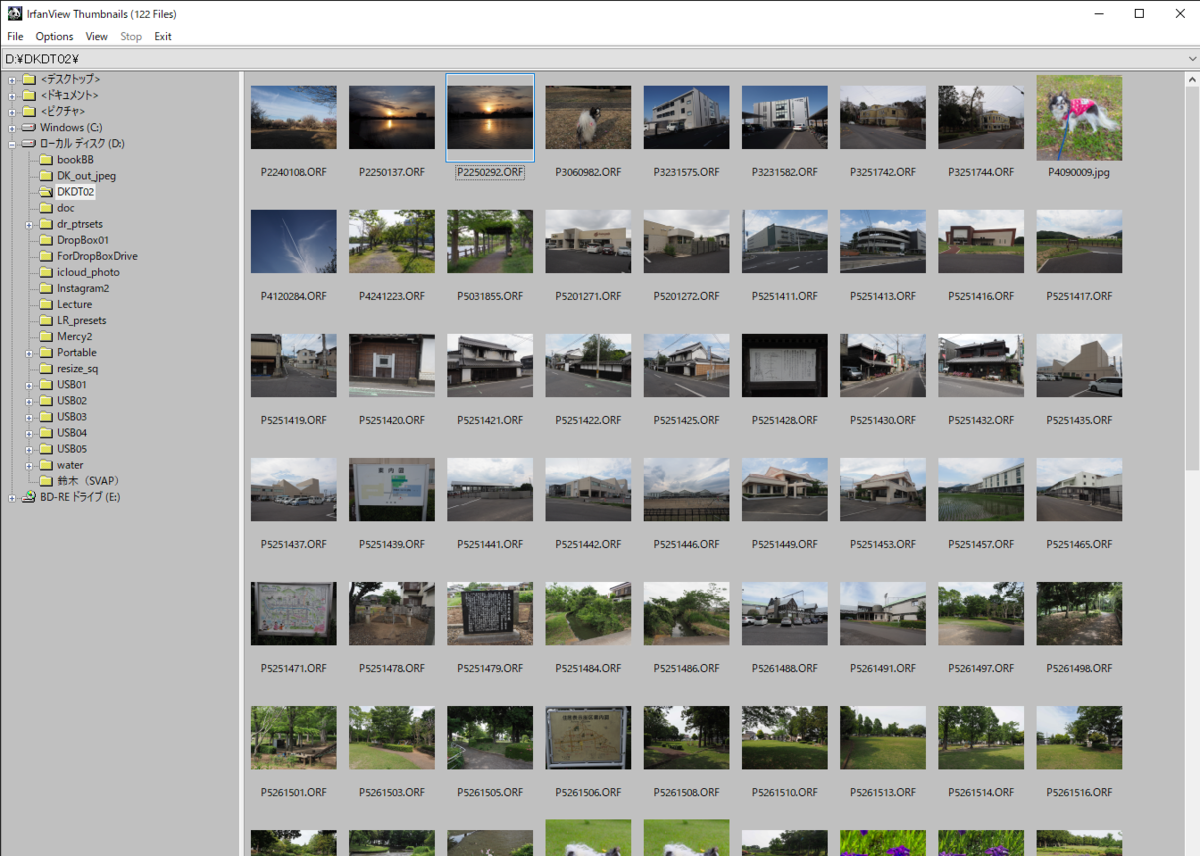Select the doc folder icon

[x=46, y=208]
